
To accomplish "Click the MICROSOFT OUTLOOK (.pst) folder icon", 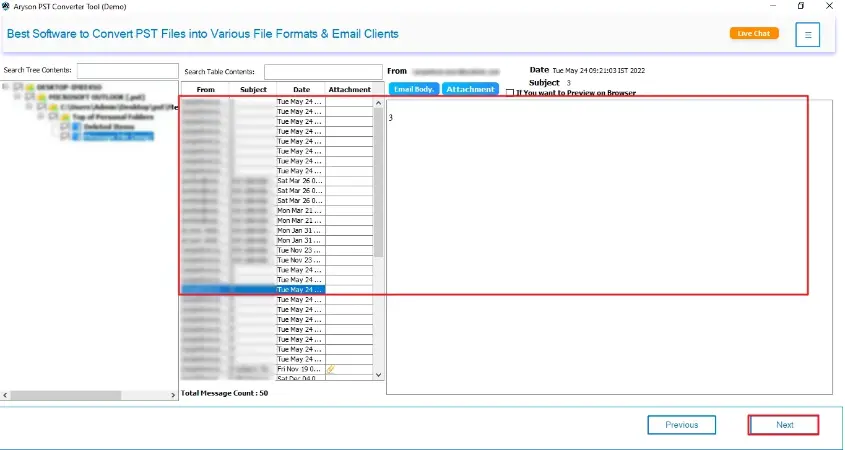I will click(41, 98).
